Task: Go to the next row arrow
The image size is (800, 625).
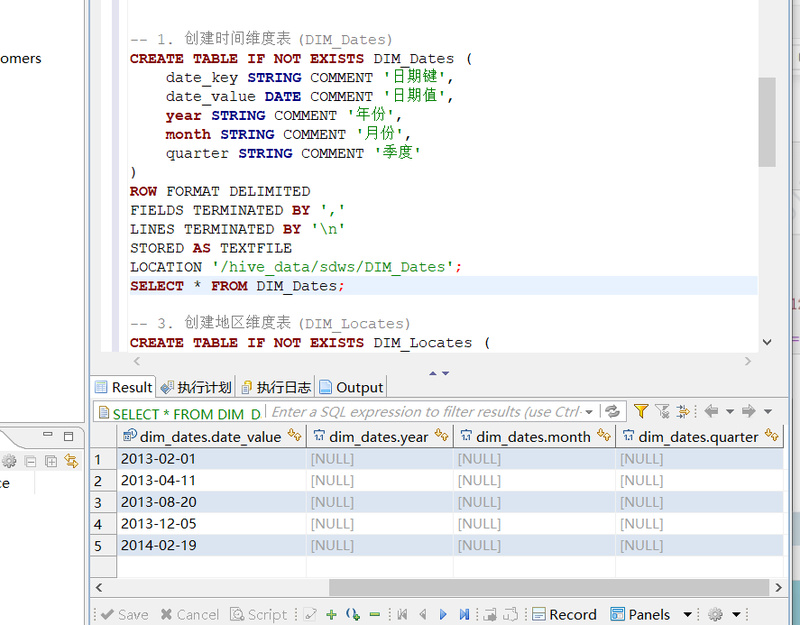Action: 443,614
